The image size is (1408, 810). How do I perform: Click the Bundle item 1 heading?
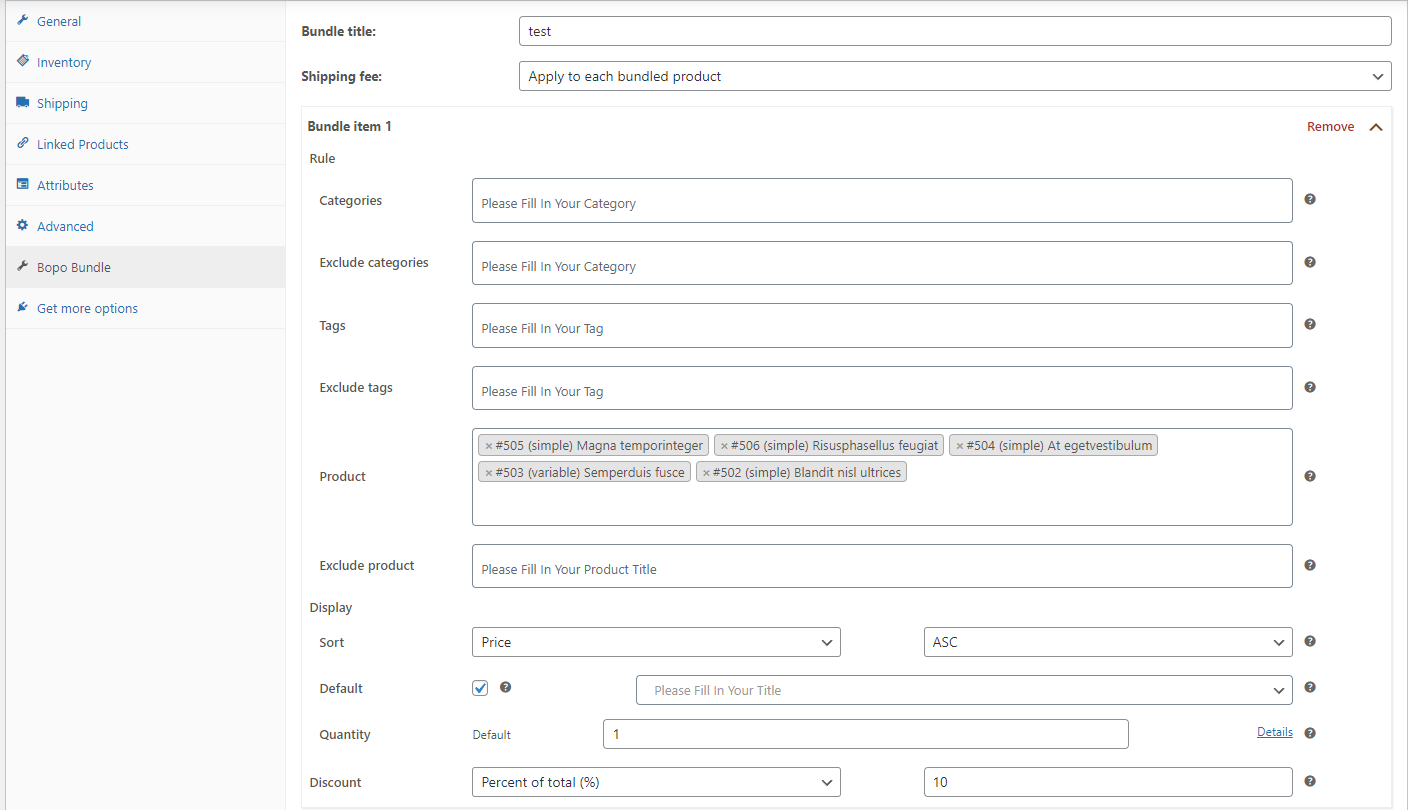tap(350, 127)
